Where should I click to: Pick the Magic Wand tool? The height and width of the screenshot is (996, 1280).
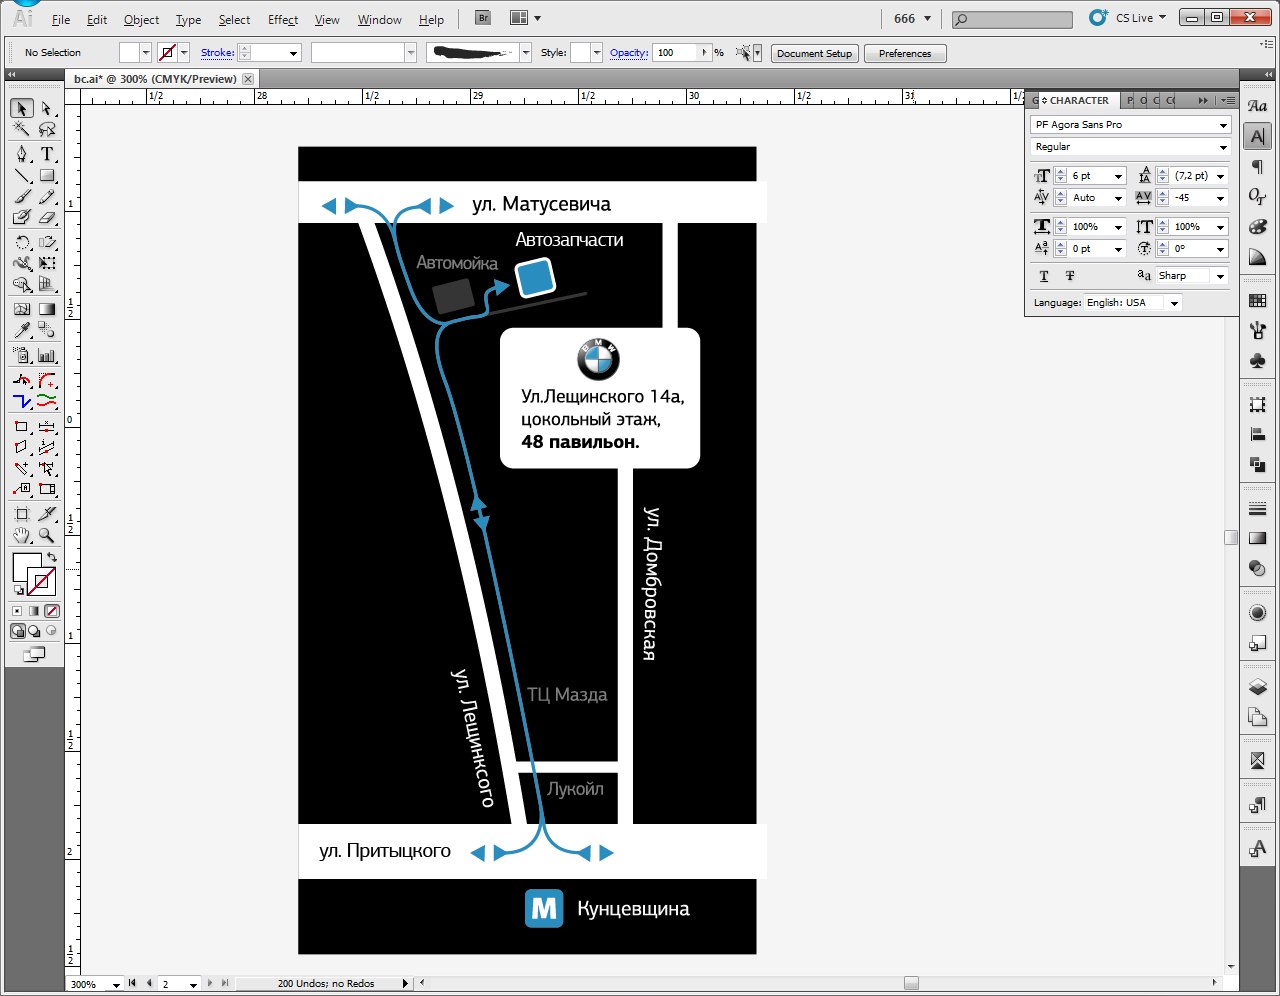pos(22,130)
